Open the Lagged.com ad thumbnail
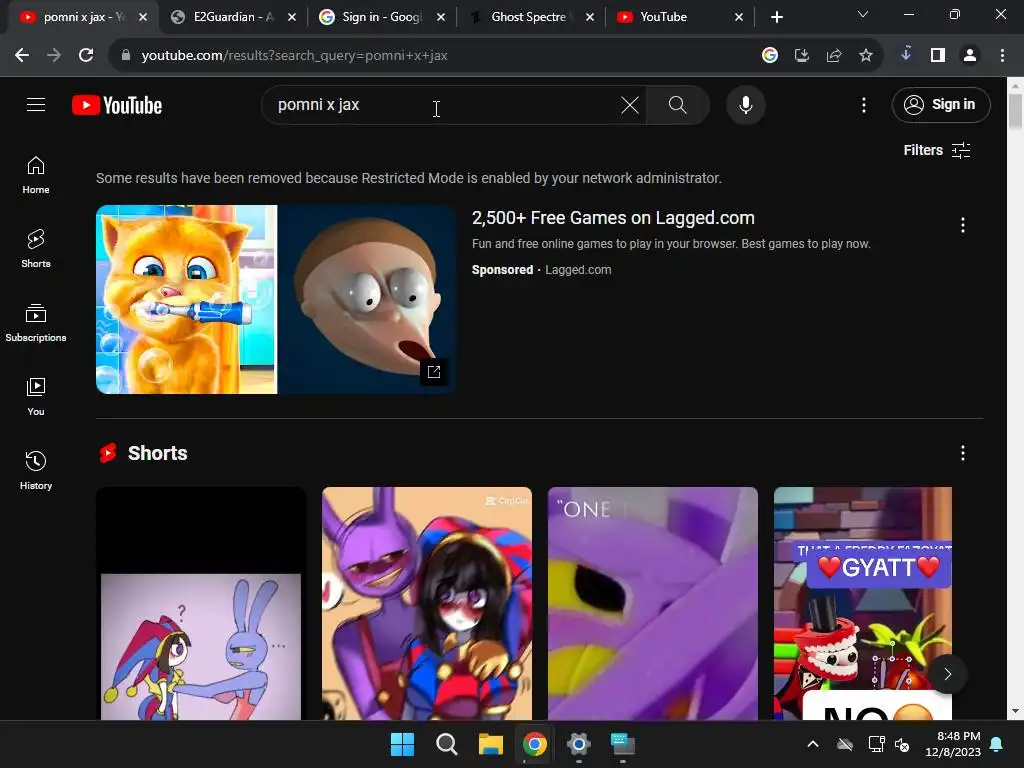Screen dimensions: 1024x768 pos(276,299)
